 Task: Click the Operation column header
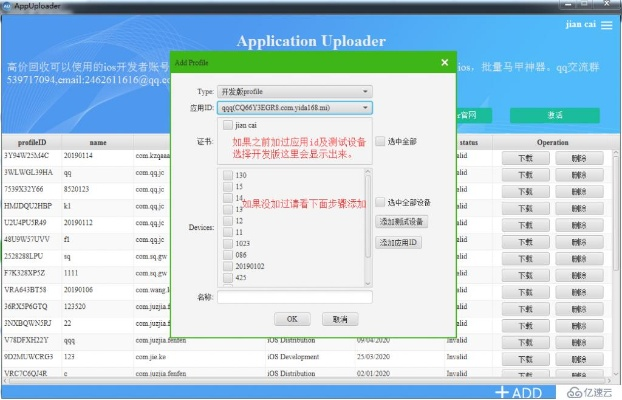click(x=552, y=143)
